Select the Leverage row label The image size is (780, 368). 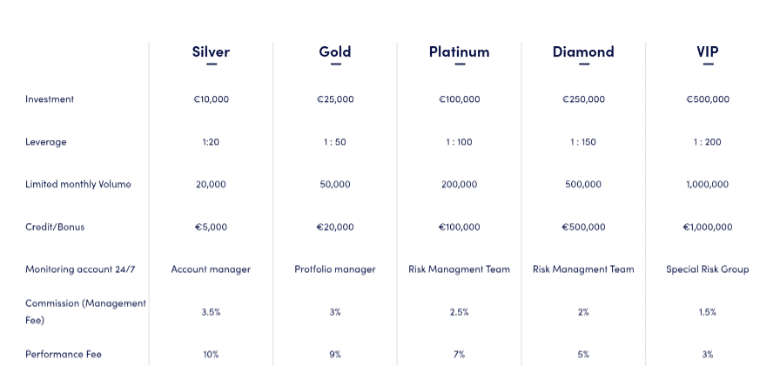tap(46, 142)
